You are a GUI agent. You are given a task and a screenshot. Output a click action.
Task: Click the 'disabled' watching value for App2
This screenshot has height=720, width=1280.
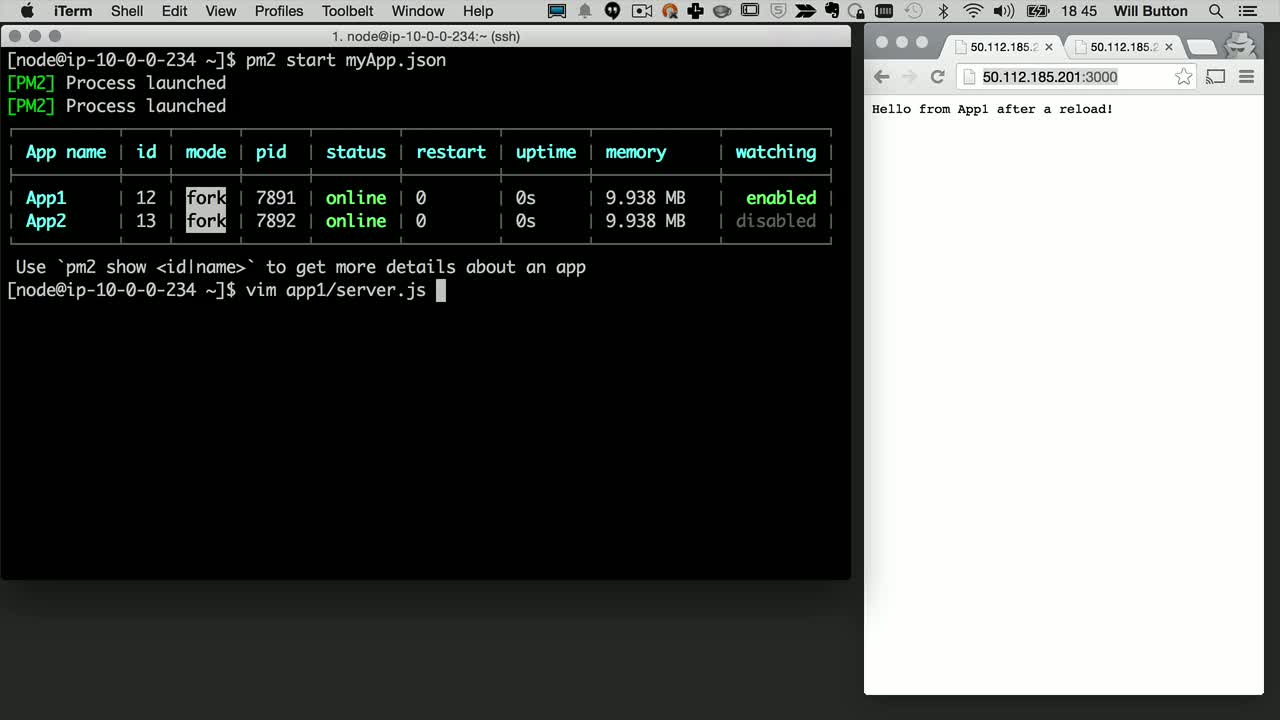tap(776, 221)
